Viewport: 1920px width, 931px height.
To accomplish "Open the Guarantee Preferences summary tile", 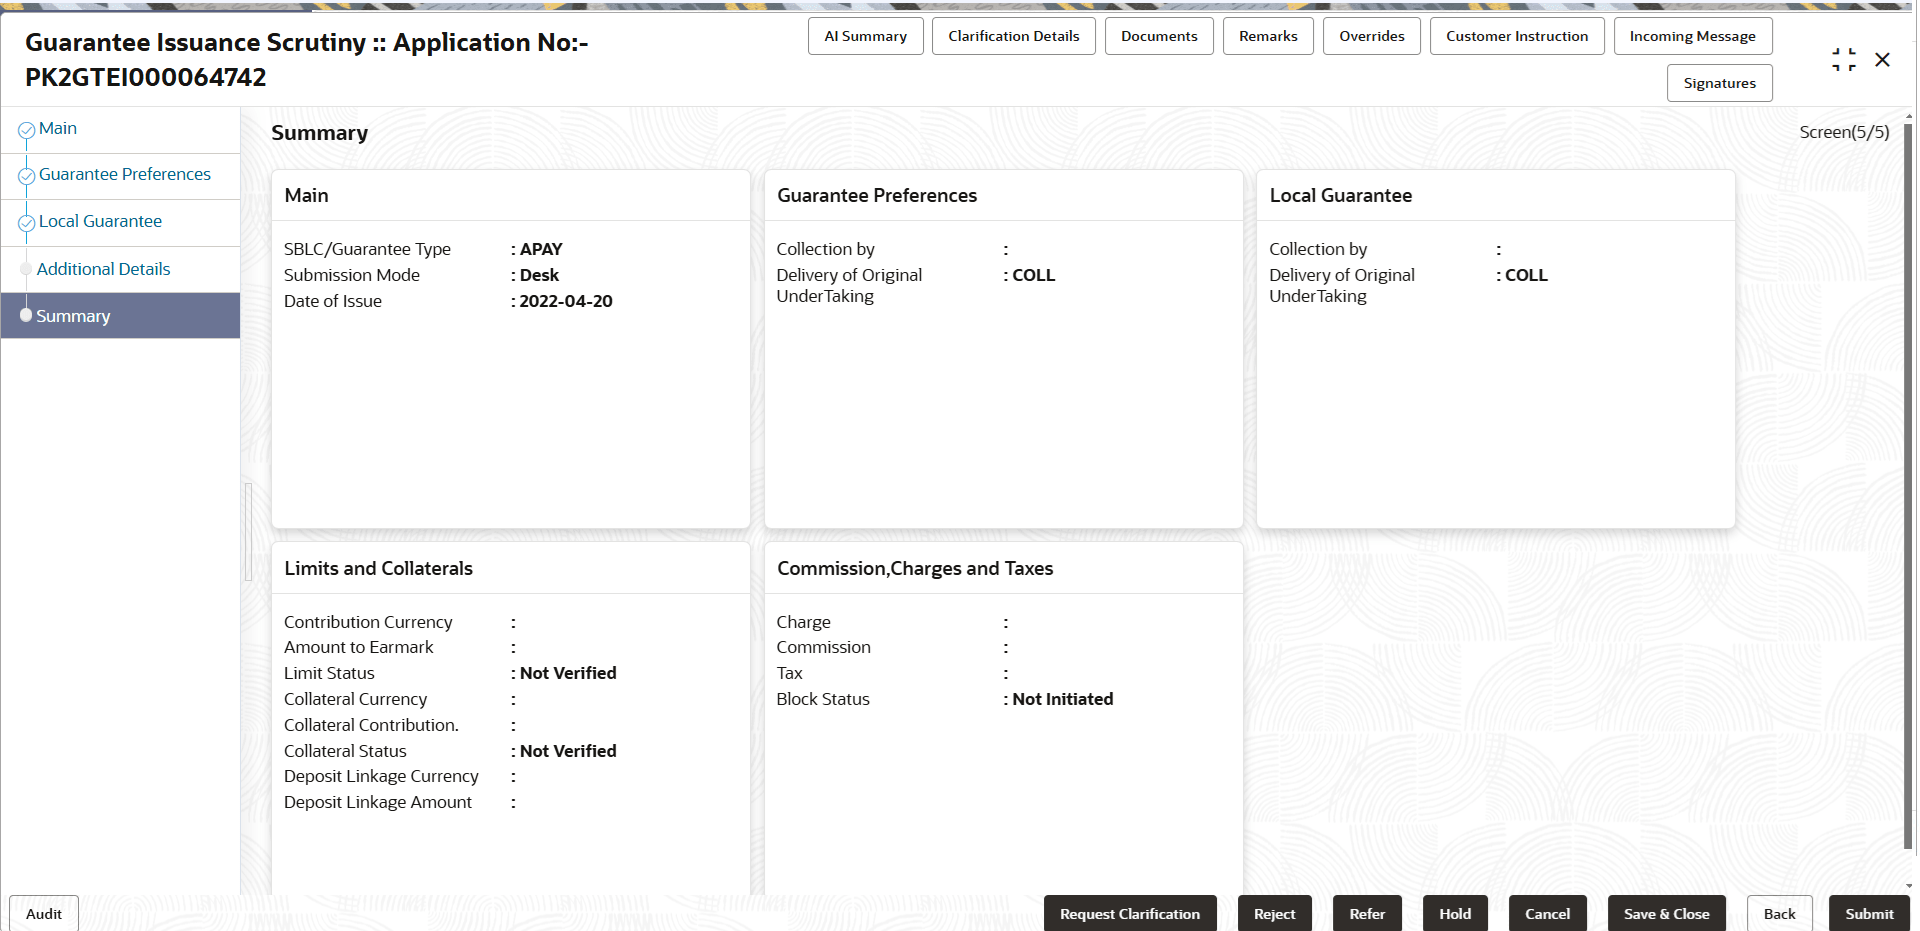I will coord(1004,349).
